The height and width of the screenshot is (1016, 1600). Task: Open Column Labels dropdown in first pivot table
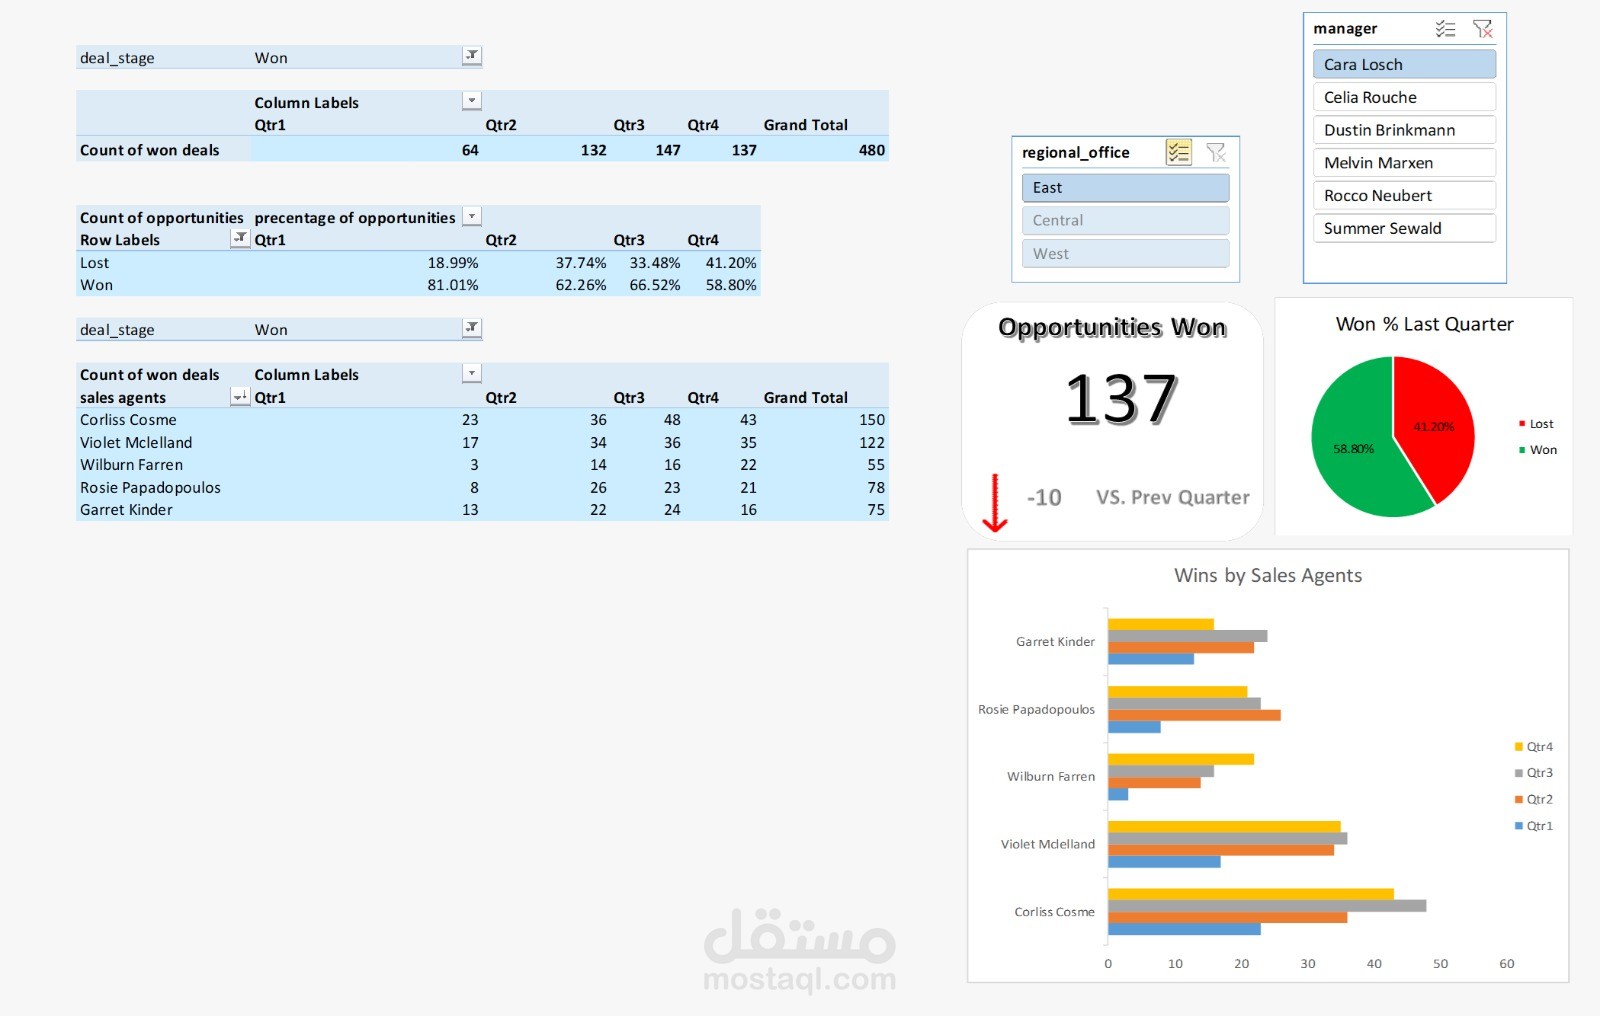pos(472,101)
